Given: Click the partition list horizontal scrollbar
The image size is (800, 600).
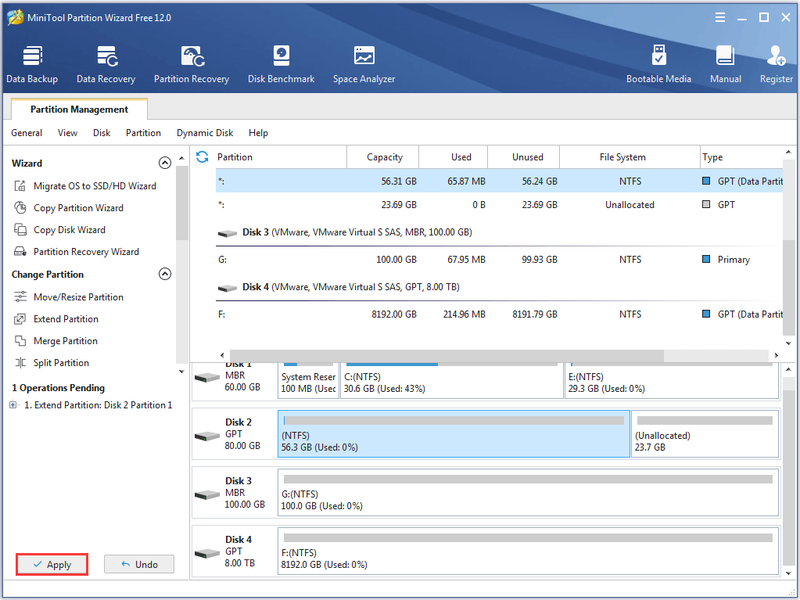Looking at the screenshot, I should tap(447, 355).
